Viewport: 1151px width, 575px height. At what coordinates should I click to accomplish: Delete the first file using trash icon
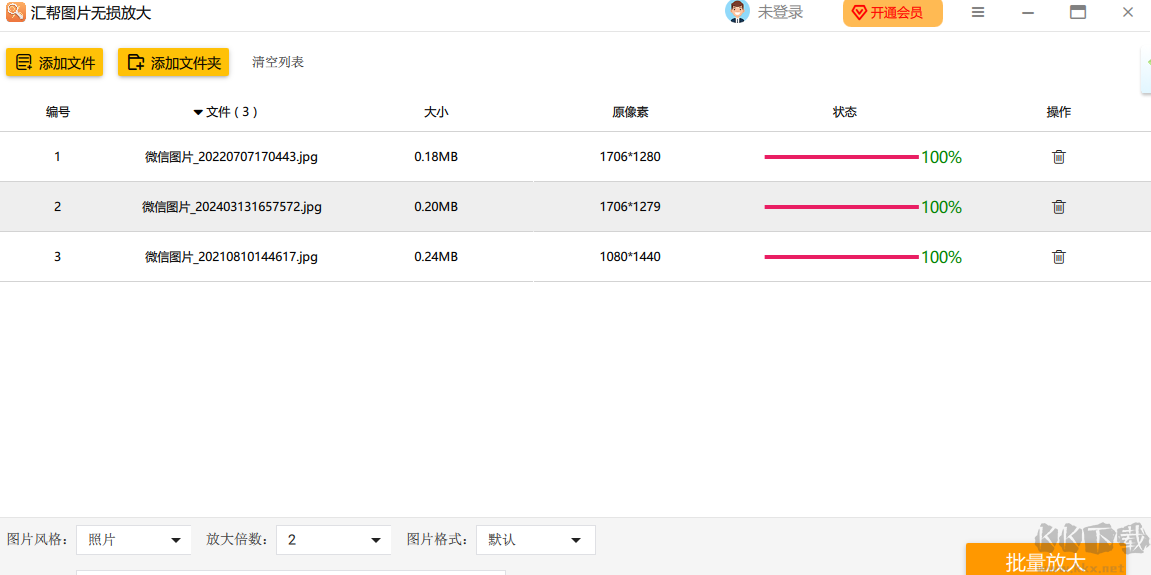(1058, 157)
